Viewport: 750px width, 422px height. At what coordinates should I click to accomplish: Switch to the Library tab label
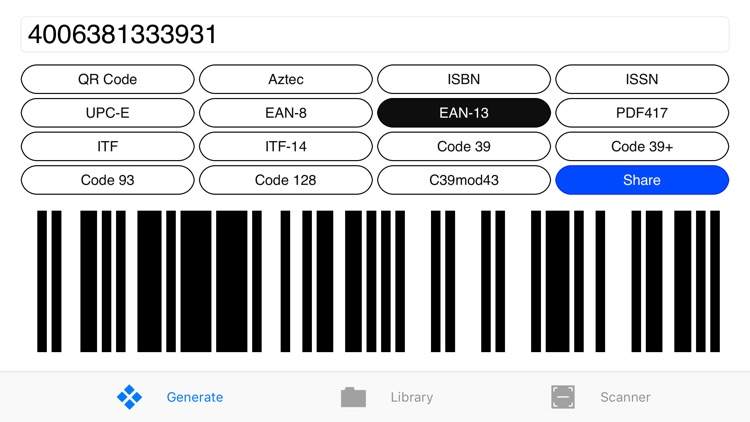tap(412, 397)
